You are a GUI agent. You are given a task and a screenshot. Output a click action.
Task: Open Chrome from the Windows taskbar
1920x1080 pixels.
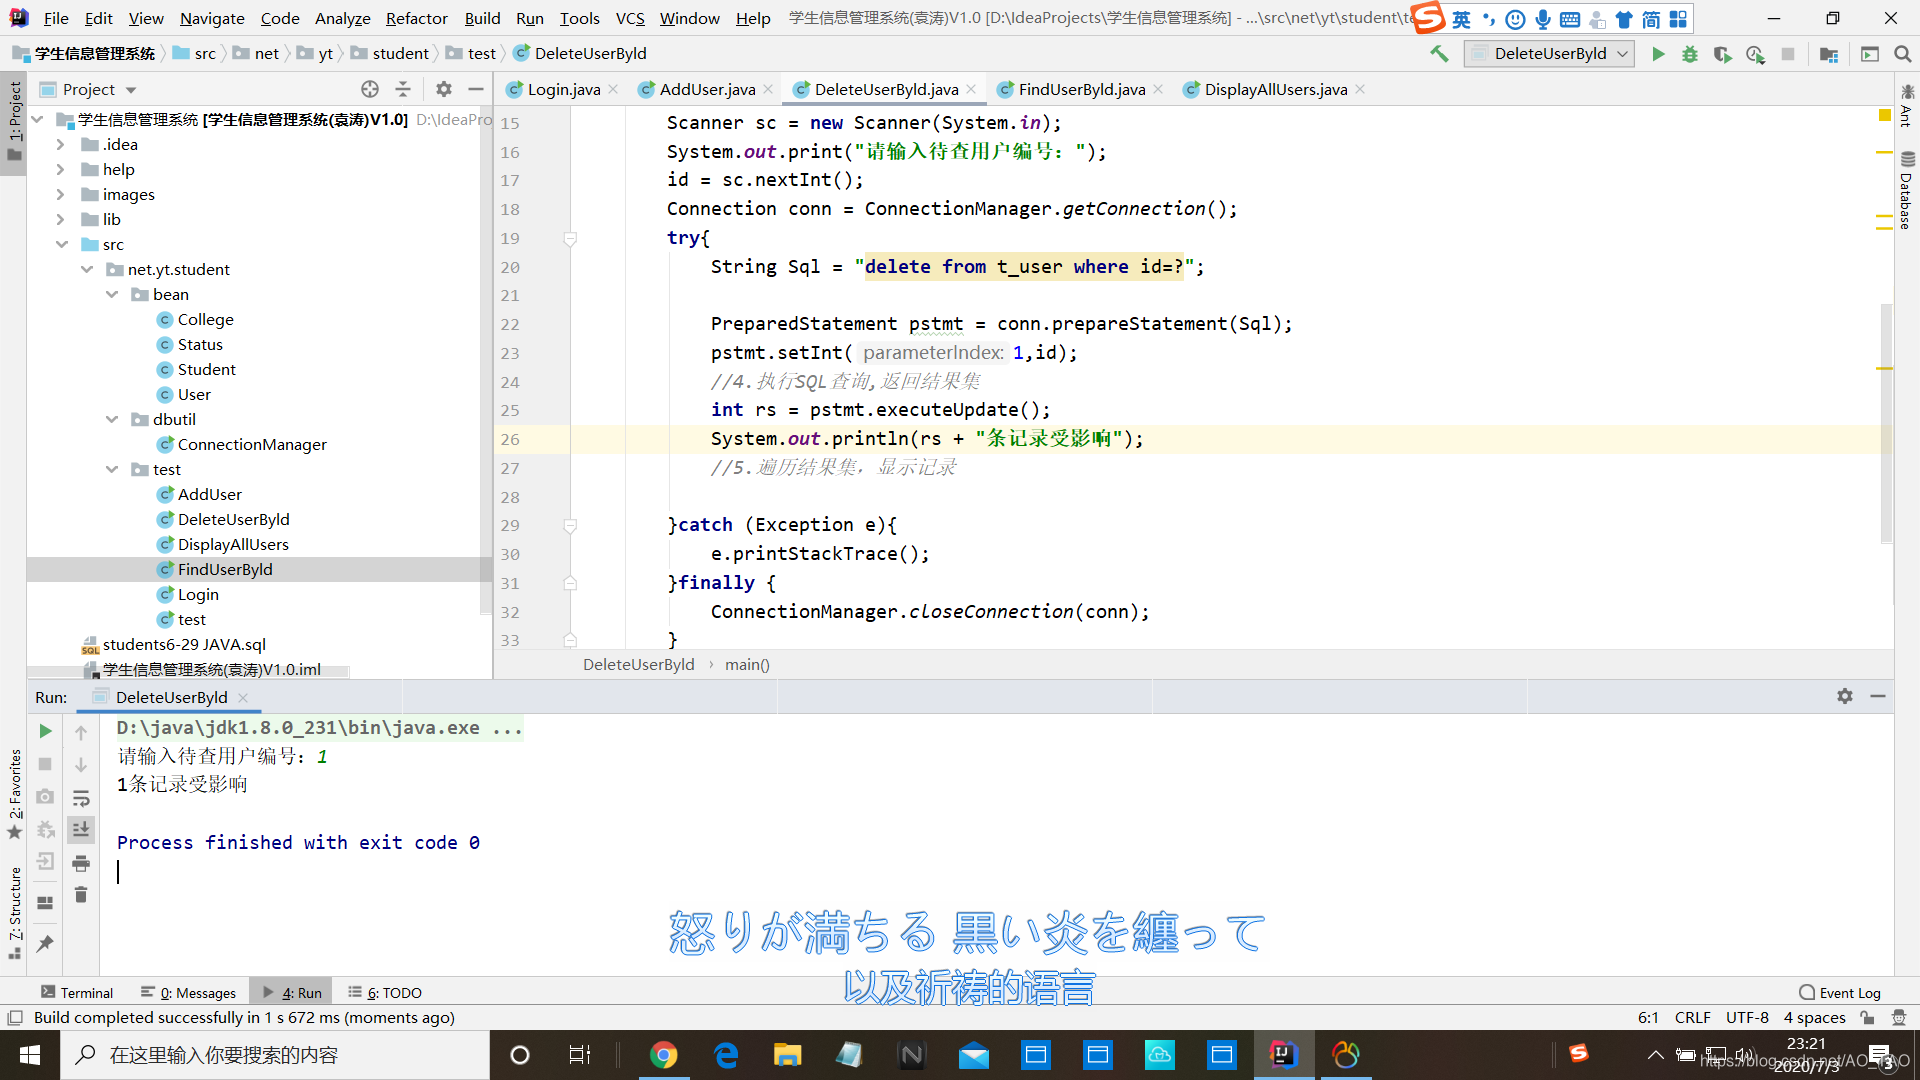(663, 1055)
